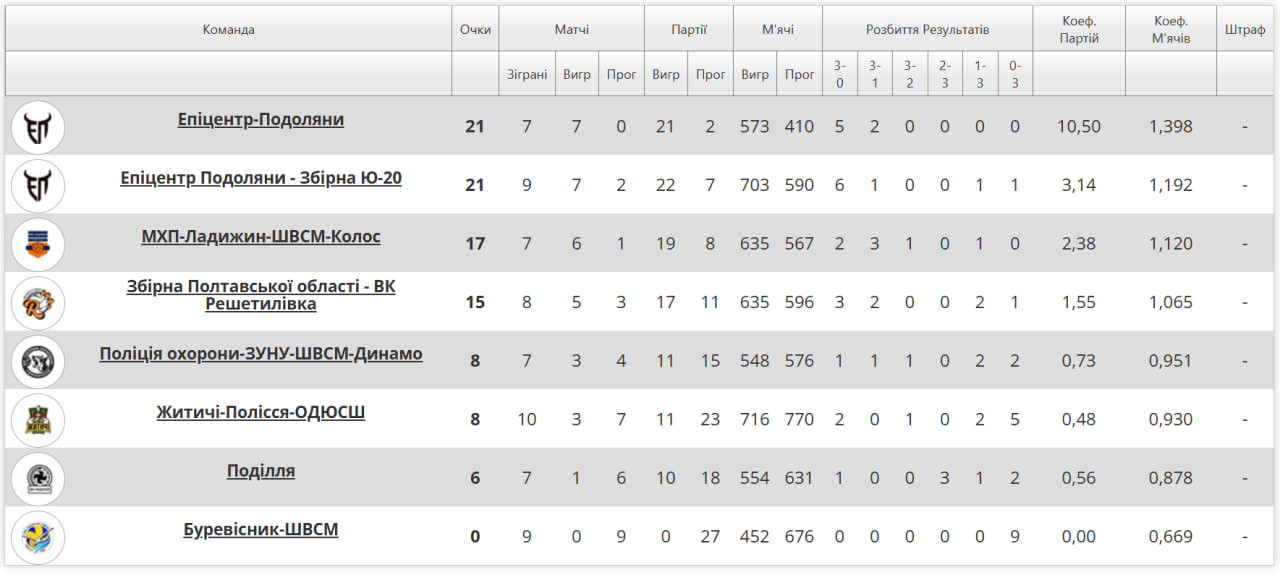Follow the Житичі-Полісся-ОДЮСШ link

point(260,412)
